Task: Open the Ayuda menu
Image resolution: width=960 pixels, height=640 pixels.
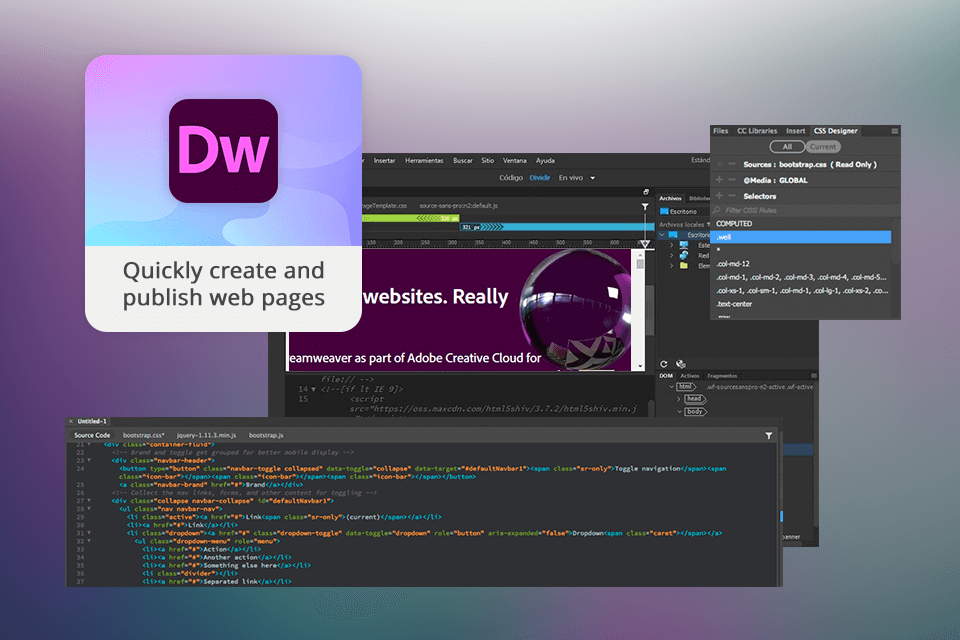Action: point(546,160)
